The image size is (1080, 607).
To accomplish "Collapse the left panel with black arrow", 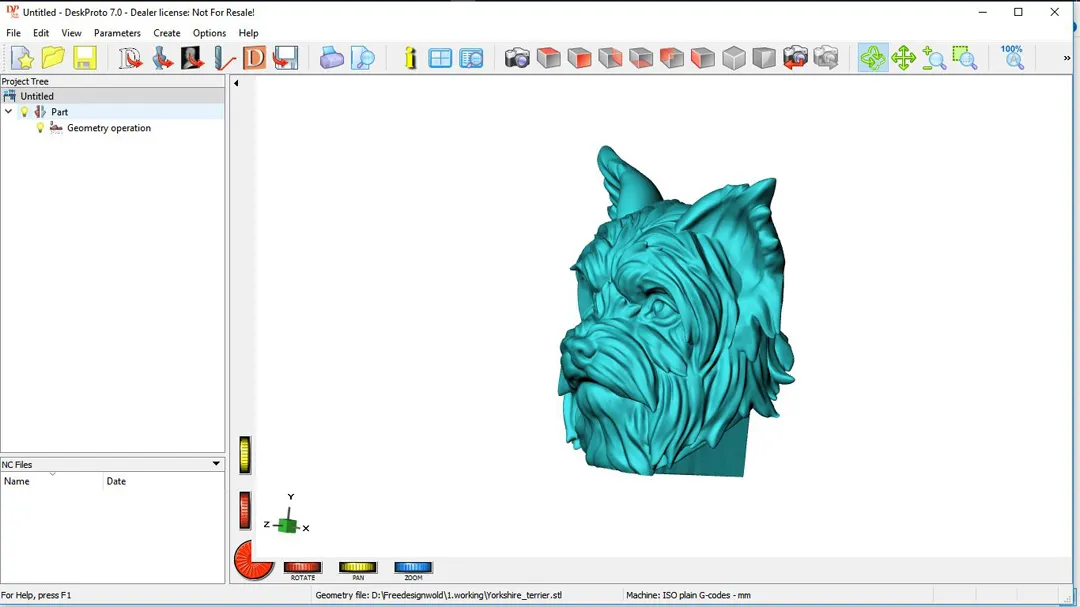I will point(236,83).
